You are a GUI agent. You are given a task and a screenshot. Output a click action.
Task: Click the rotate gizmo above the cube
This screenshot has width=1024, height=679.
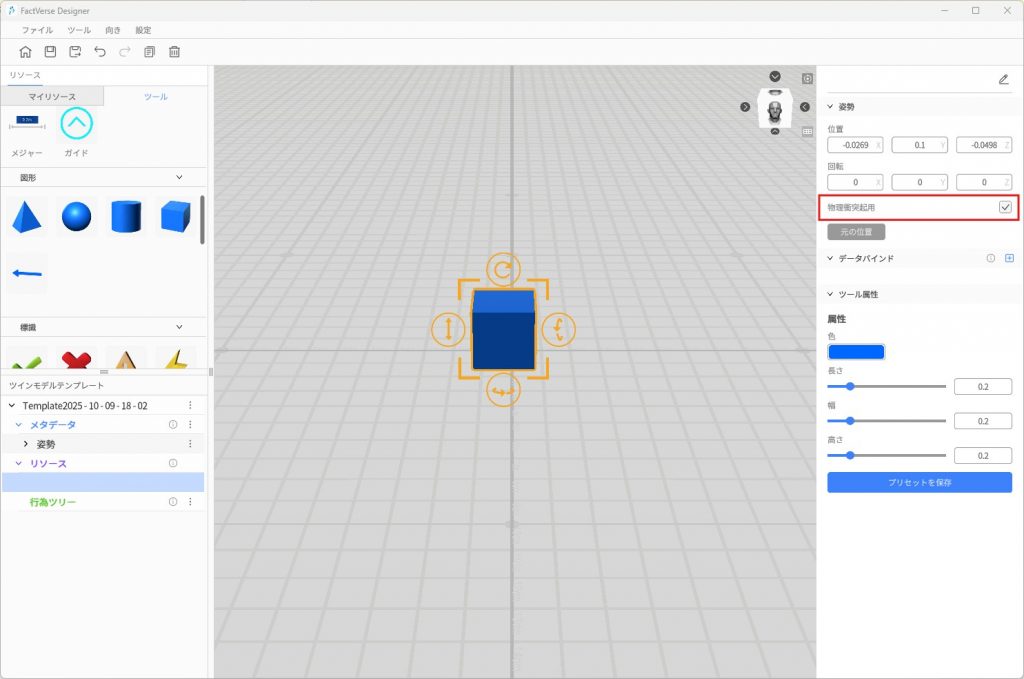(x=503, y=269)
